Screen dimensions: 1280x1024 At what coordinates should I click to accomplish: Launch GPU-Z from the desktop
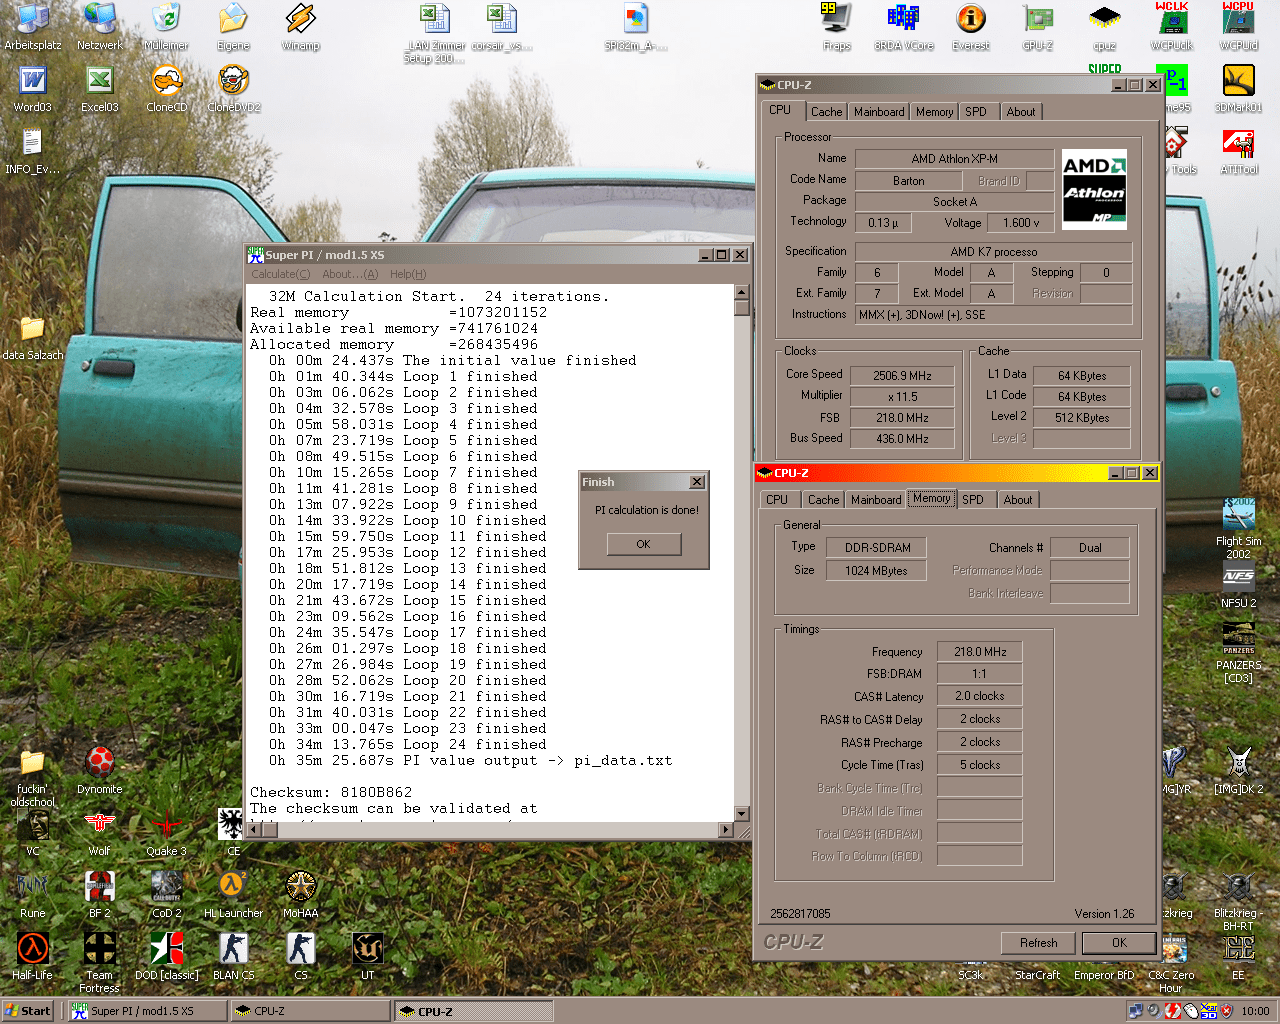click(1038, 27)
